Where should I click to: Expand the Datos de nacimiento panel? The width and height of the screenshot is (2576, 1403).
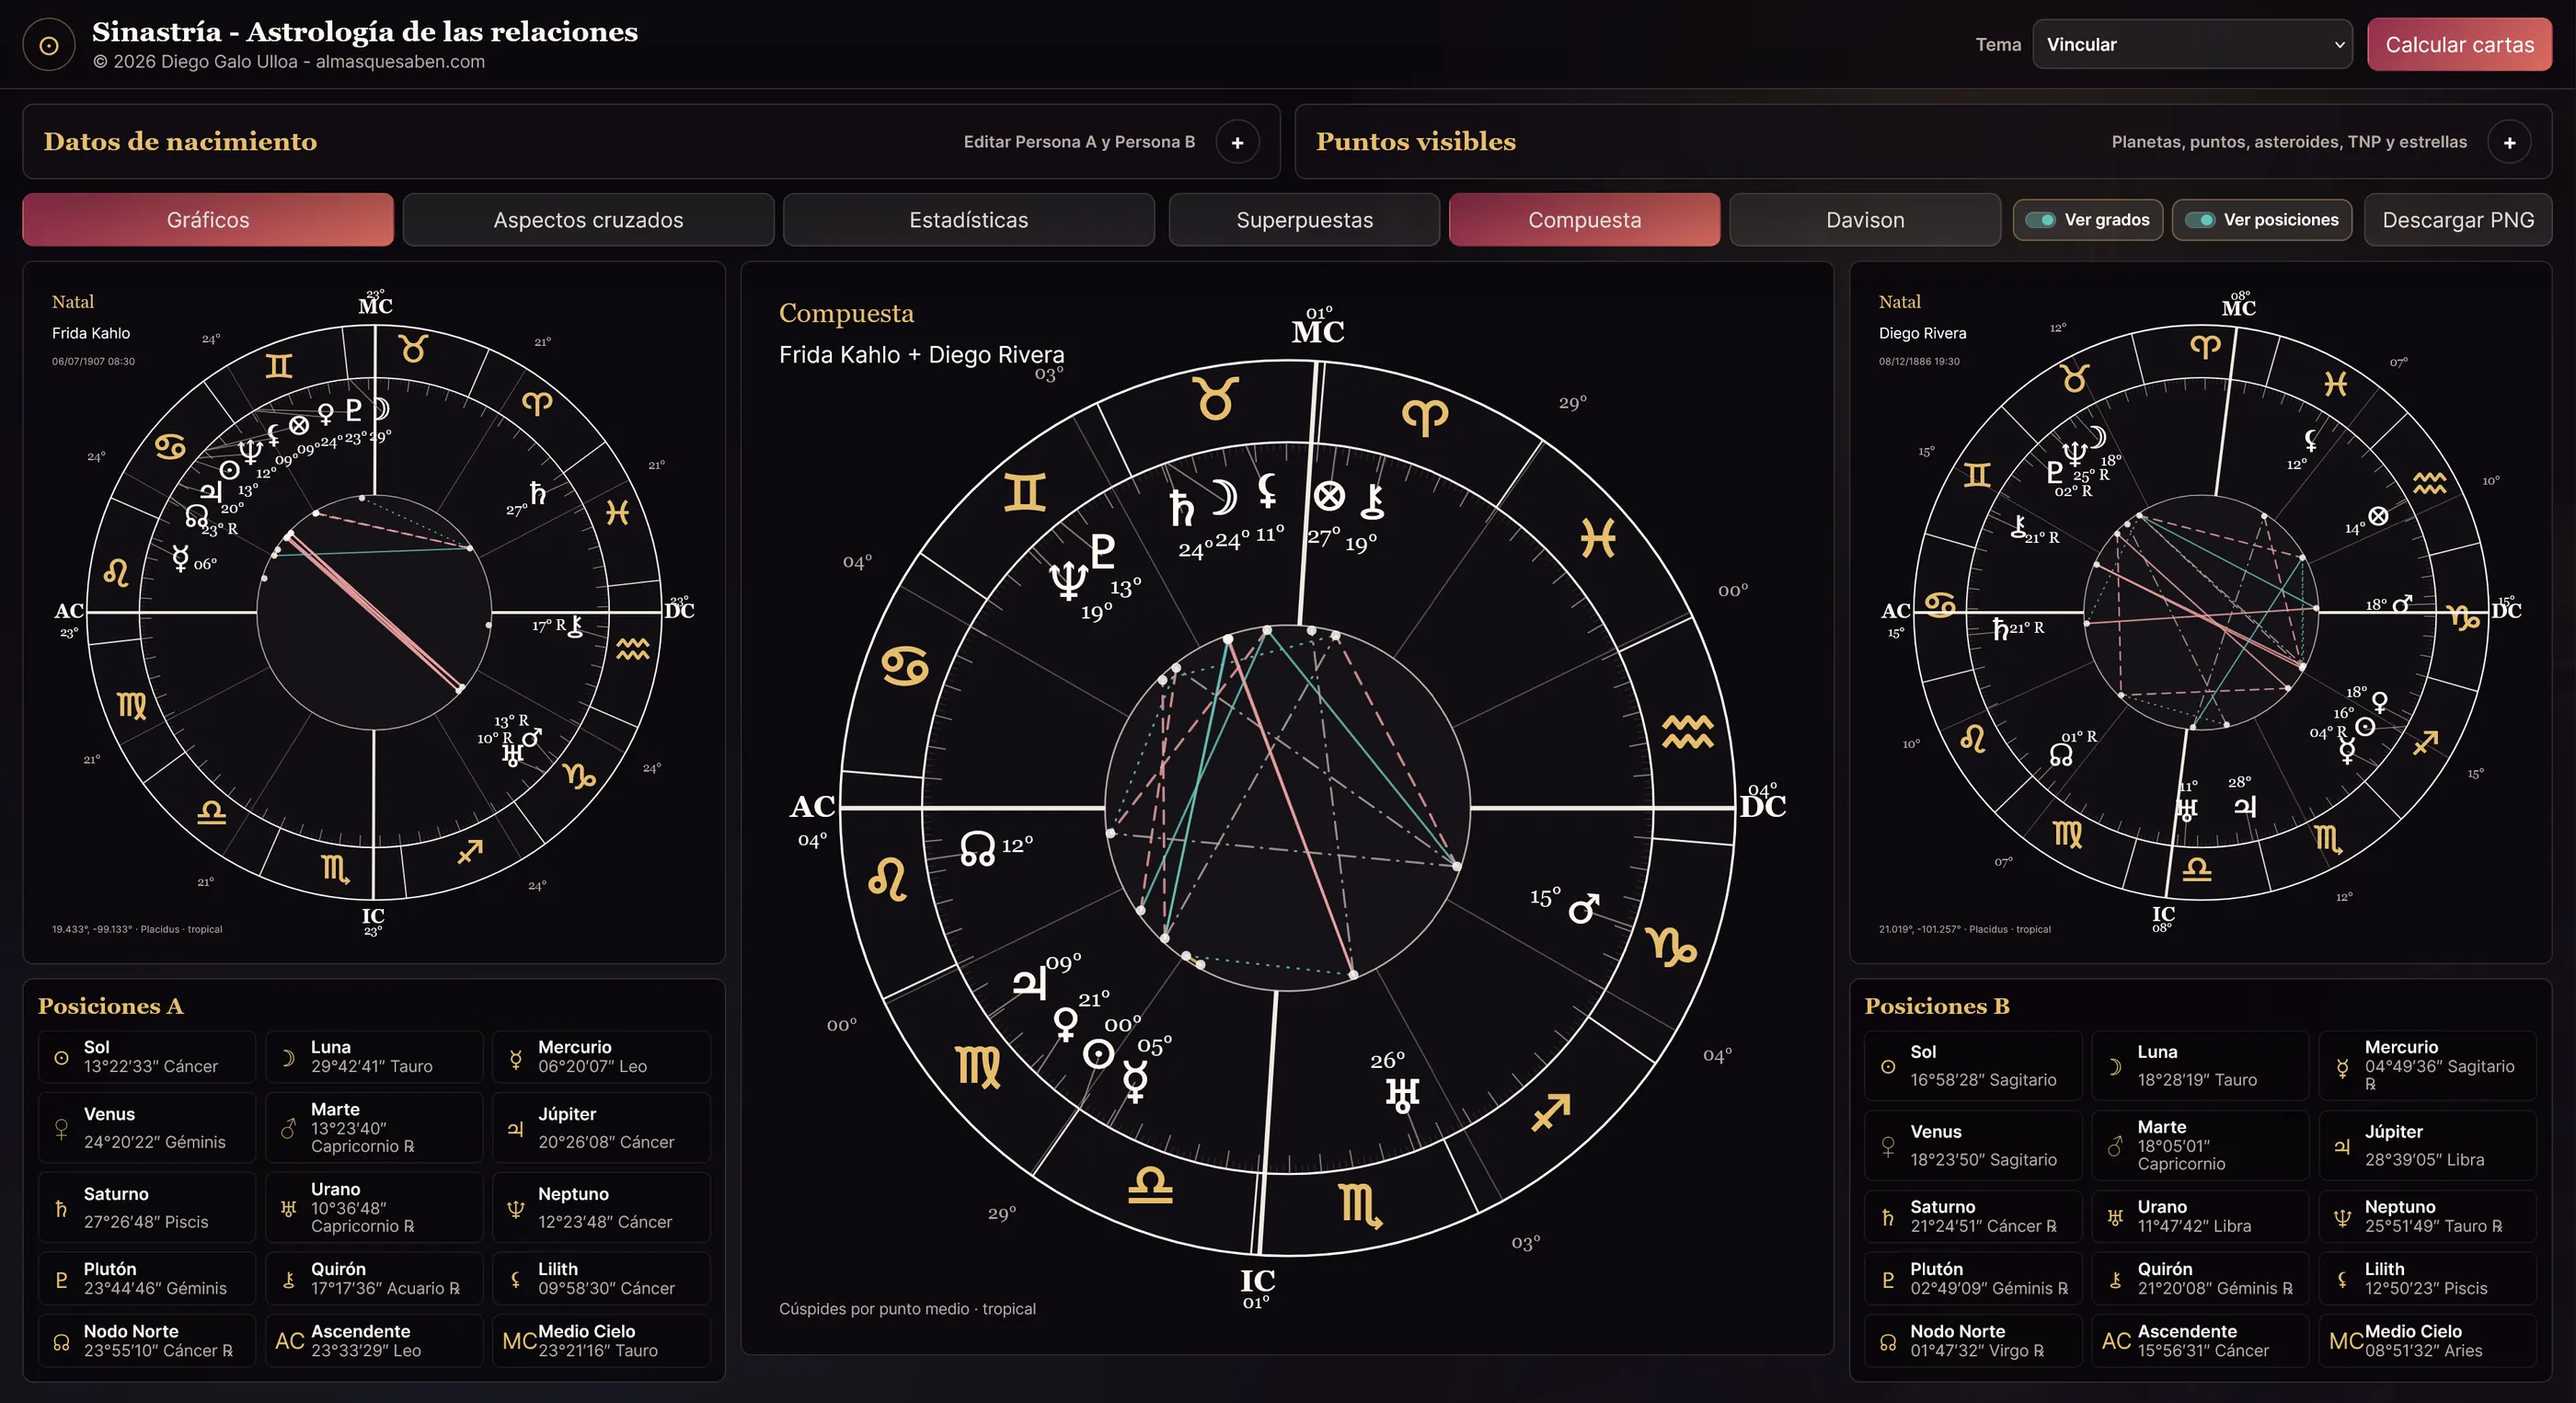(1237, 142)
